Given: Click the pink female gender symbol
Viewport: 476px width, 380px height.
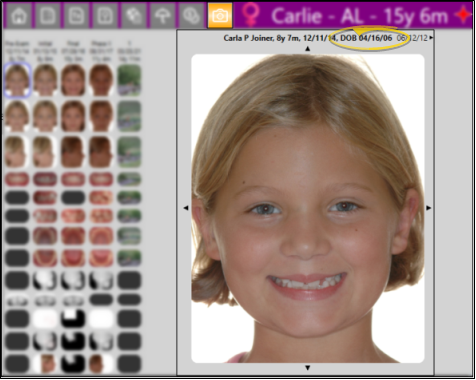Looking at the screenshot, I should pyautogui.click(x=250, y=15).
